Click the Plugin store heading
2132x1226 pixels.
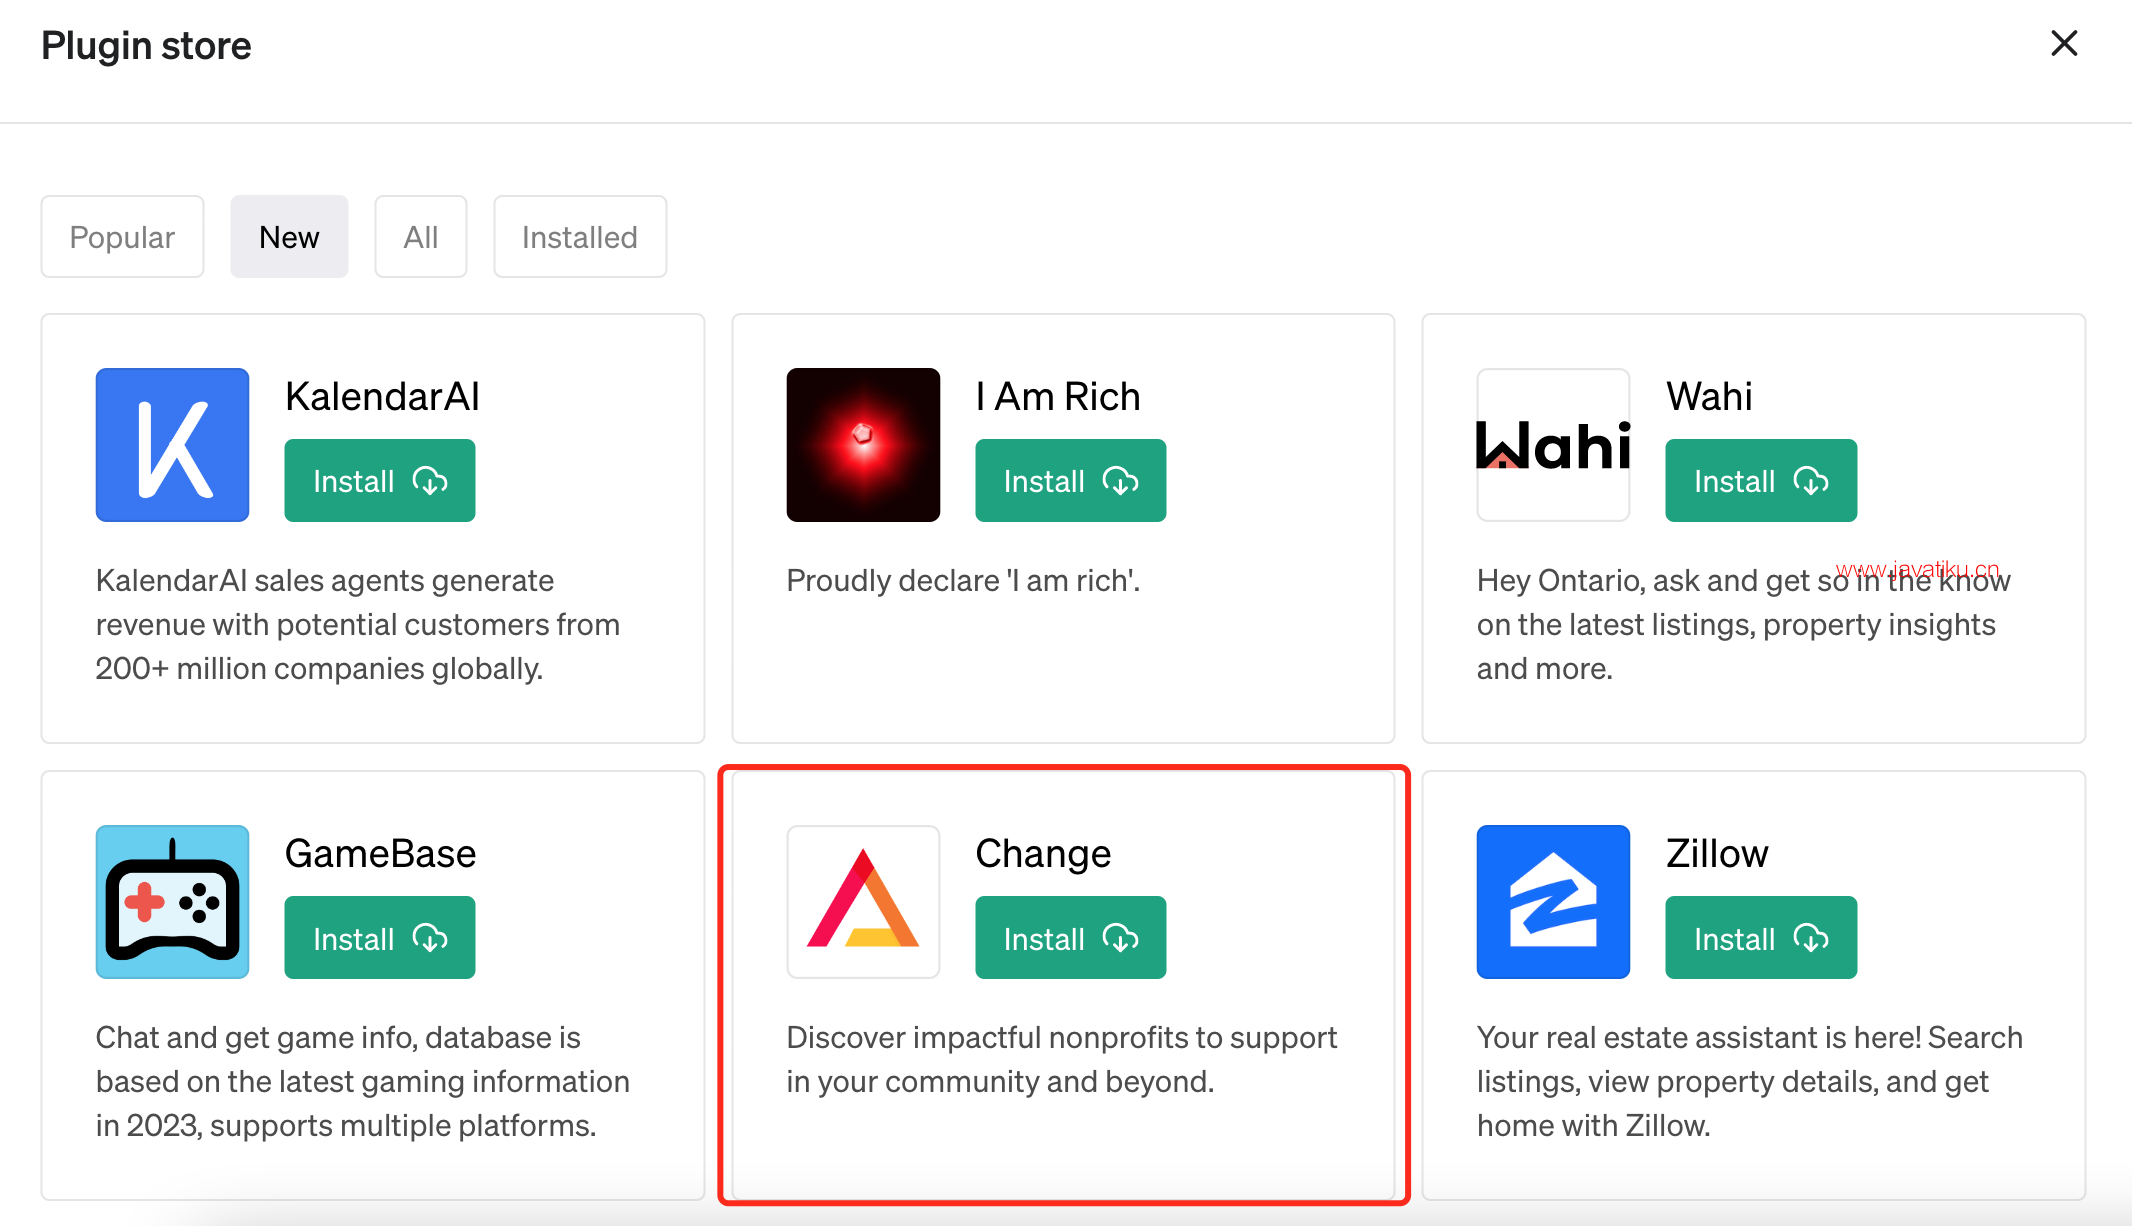coord(146,45)
